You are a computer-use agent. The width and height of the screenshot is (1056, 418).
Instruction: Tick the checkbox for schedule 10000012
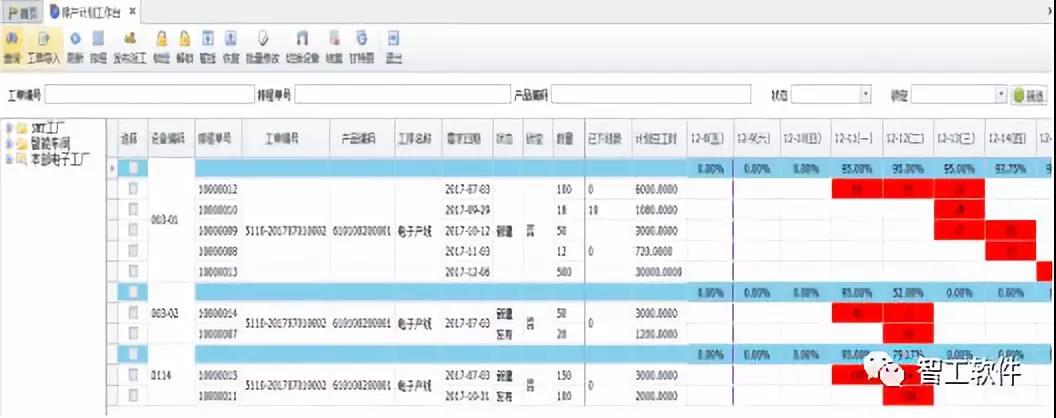(x=131, y=189)
